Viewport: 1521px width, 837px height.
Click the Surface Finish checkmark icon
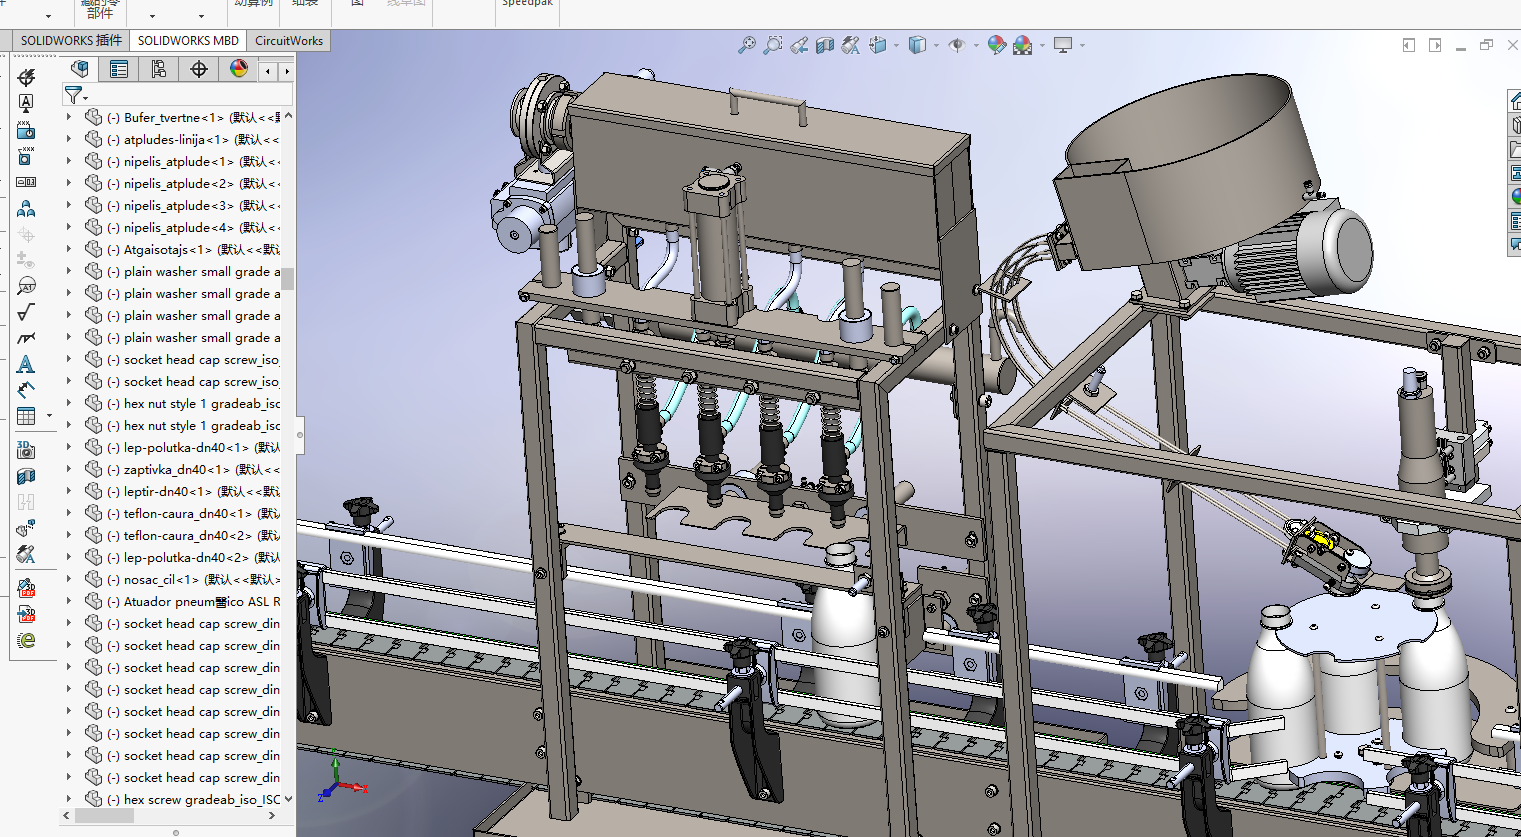point(26,312)
